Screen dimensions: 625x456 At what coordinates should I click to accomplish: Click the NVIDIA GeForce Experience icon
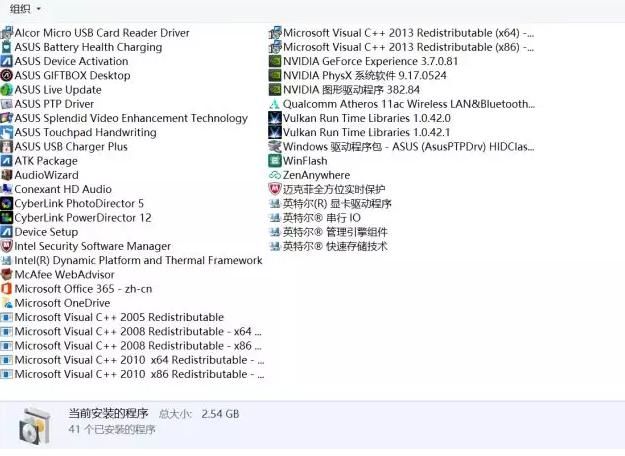tap(275, 61)
